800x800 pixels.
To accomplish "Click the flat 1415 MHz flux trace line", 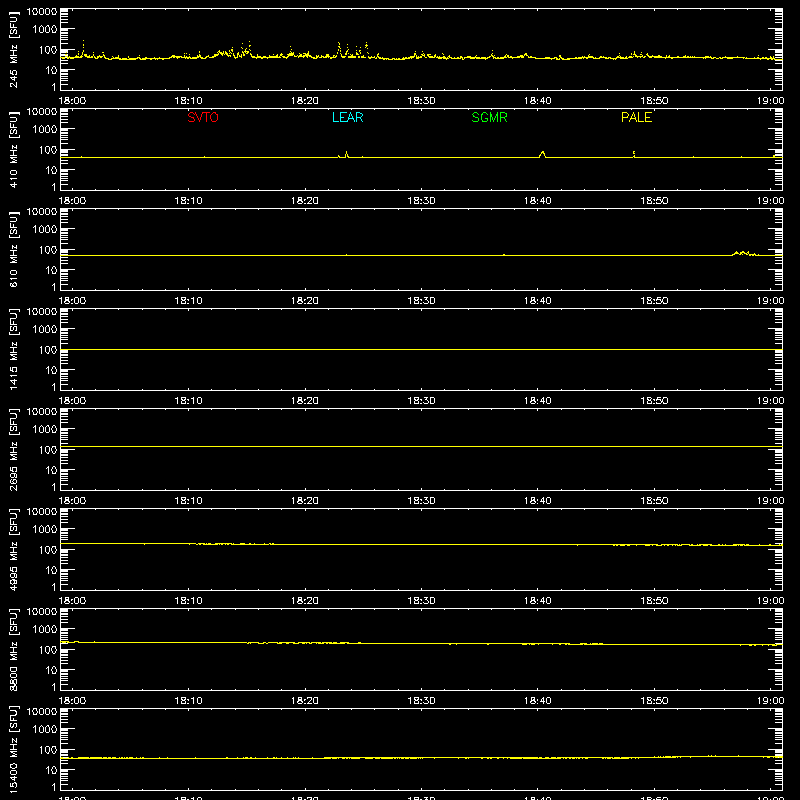I will coord(421,349).
